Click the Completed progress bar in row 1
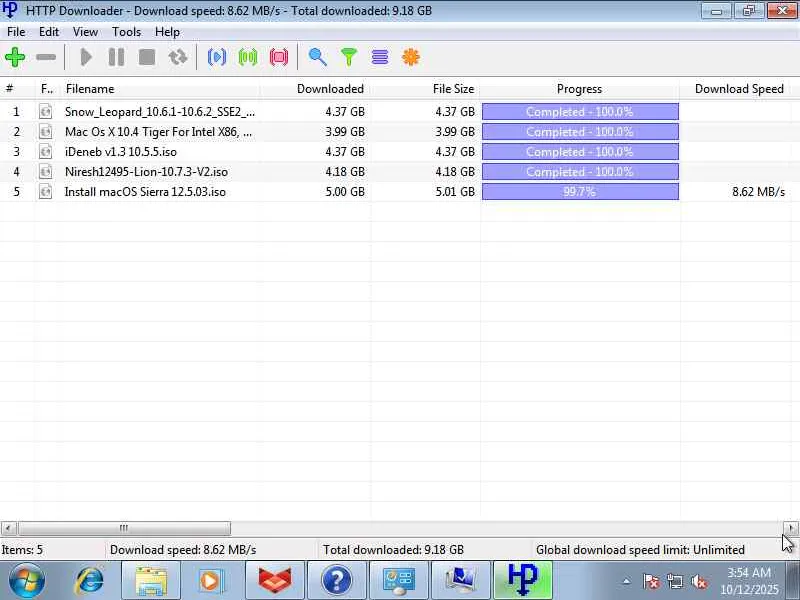 coord(580,112)
